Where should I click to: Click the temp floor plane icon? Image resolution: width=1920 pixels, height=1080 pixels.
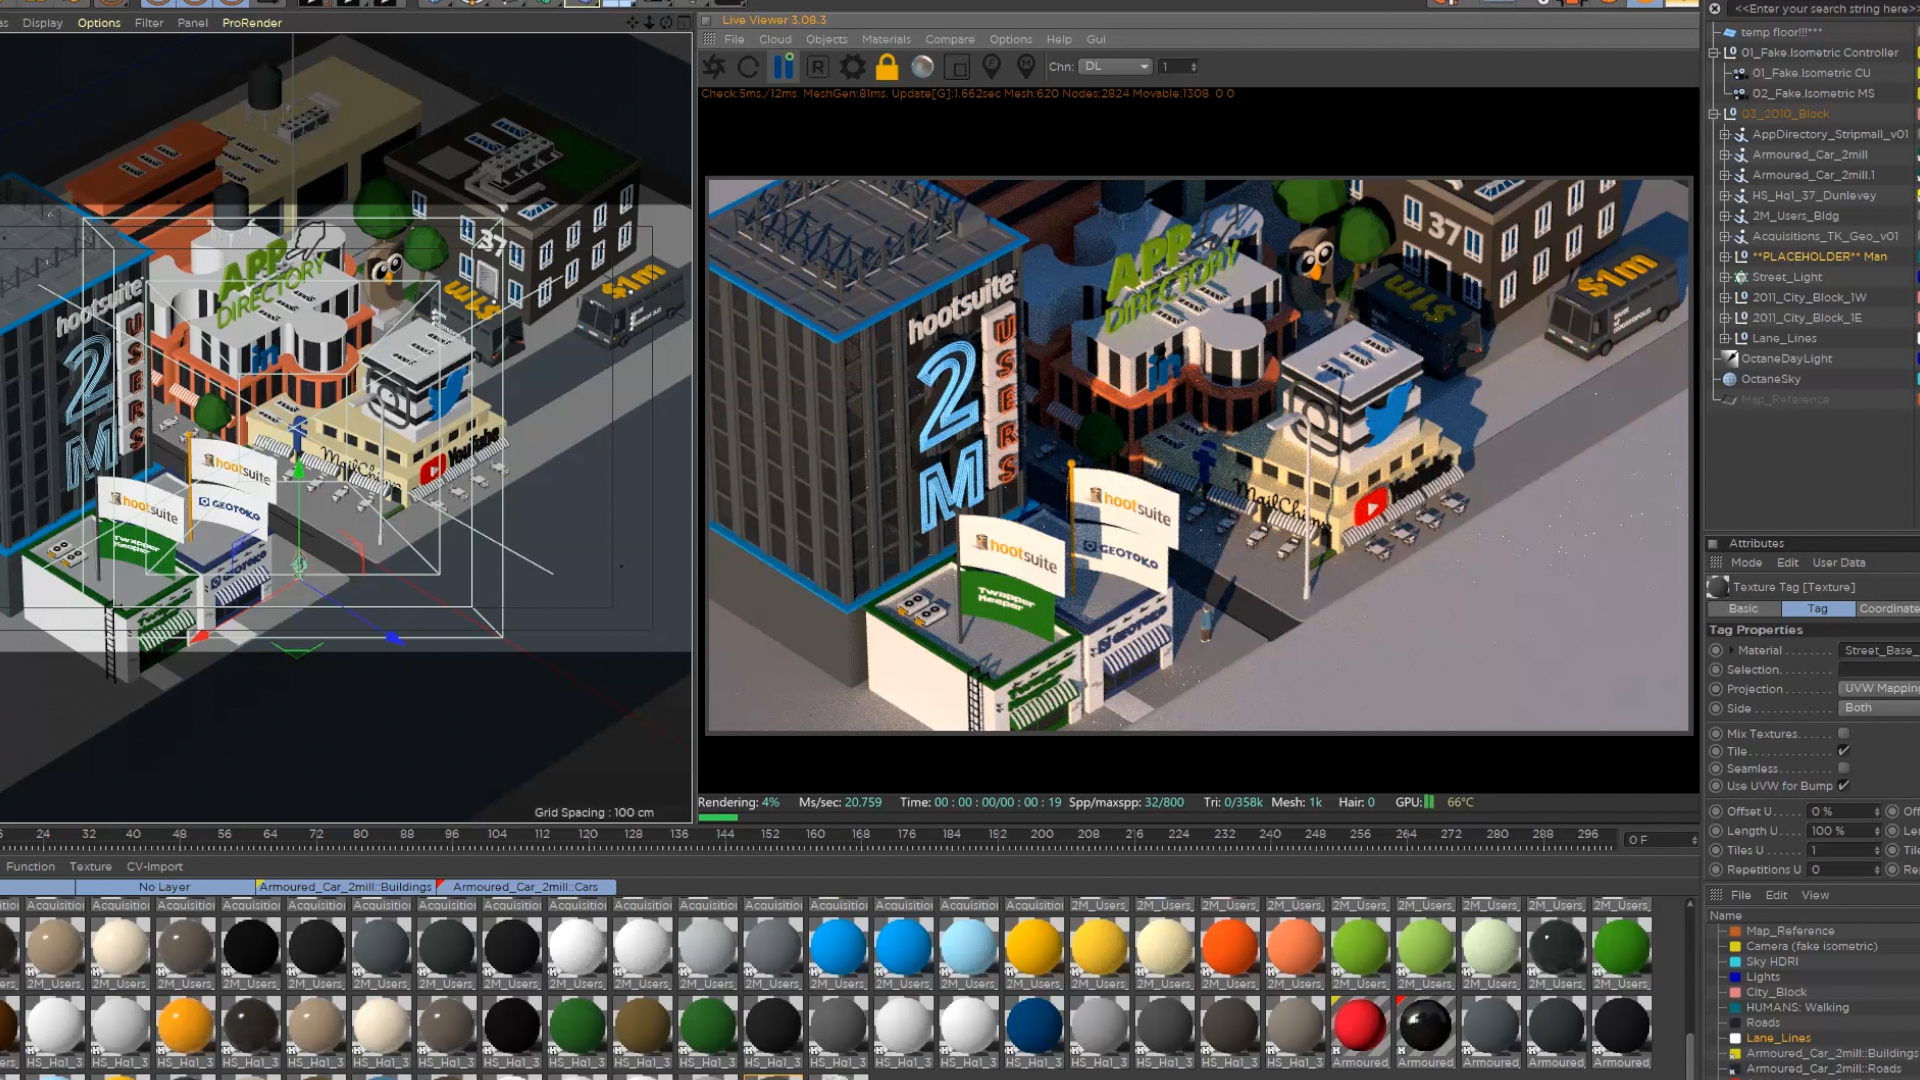(x=1730, y=32)
